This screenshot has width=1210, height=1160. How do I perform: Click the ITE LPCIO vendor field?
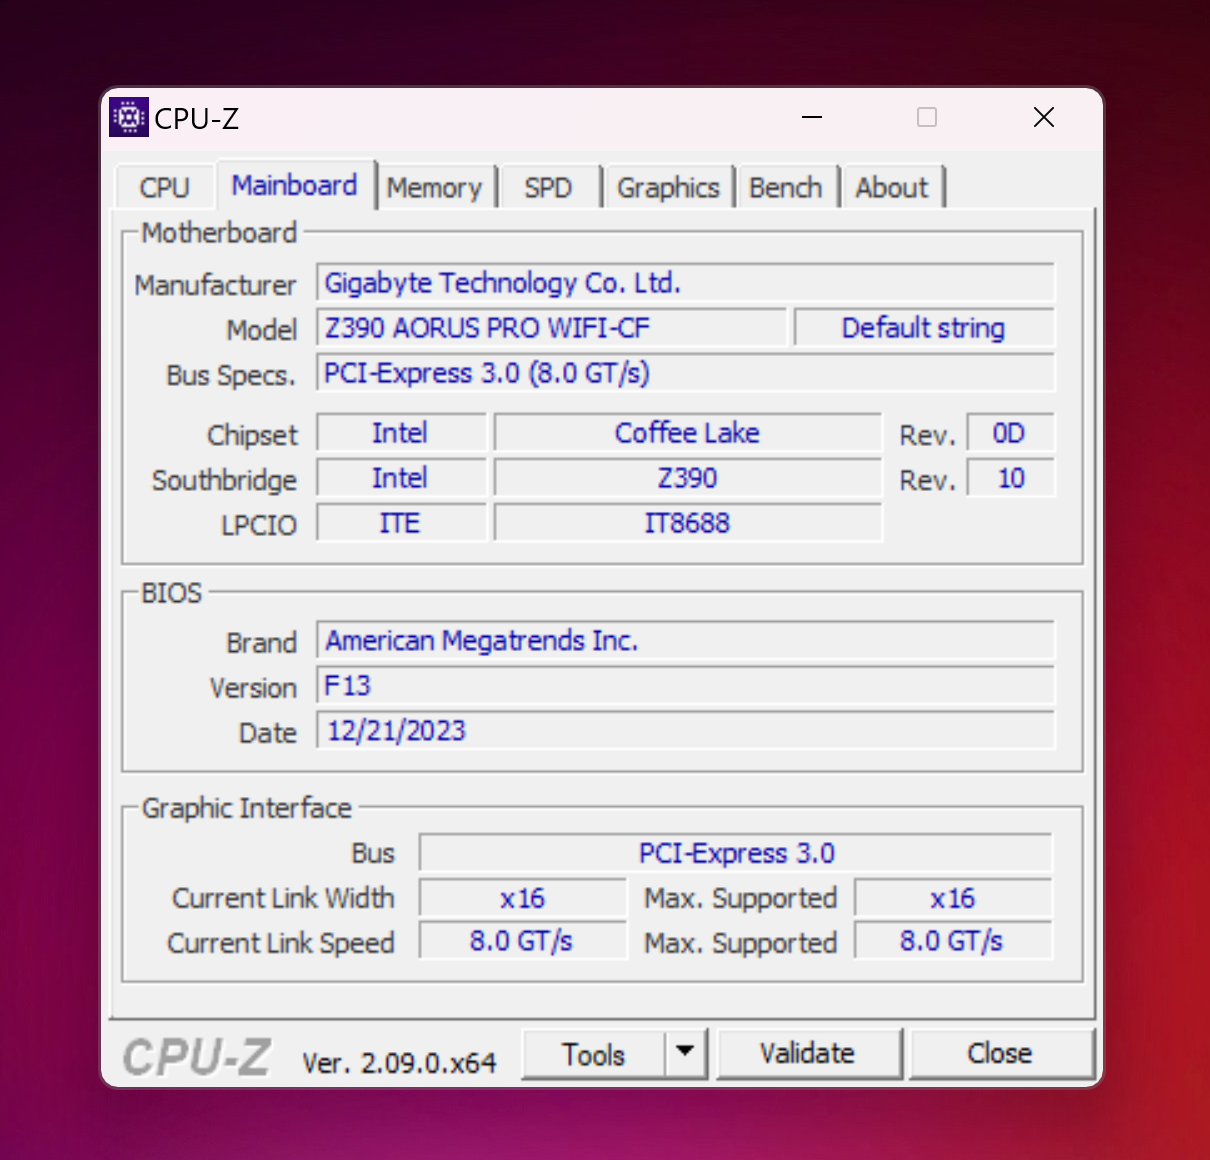click(x=401, y=523)
